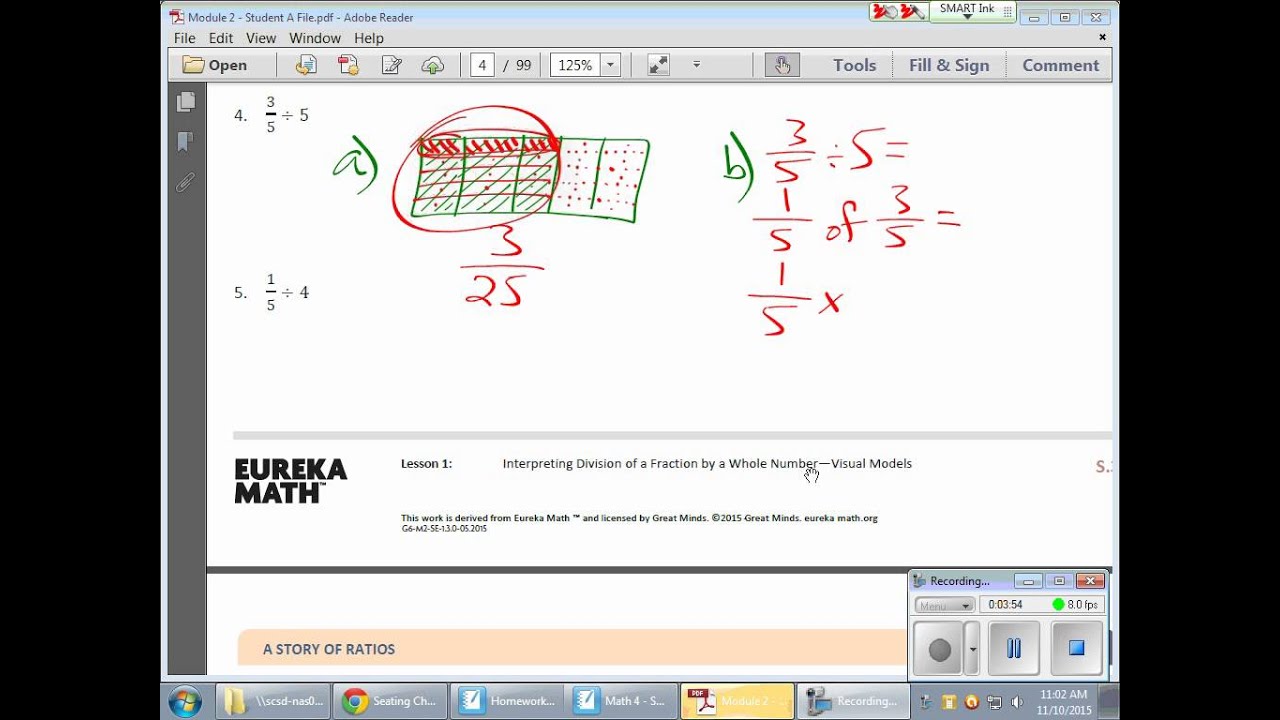Open the bookmarks panel in sidebar

point(186,142)
